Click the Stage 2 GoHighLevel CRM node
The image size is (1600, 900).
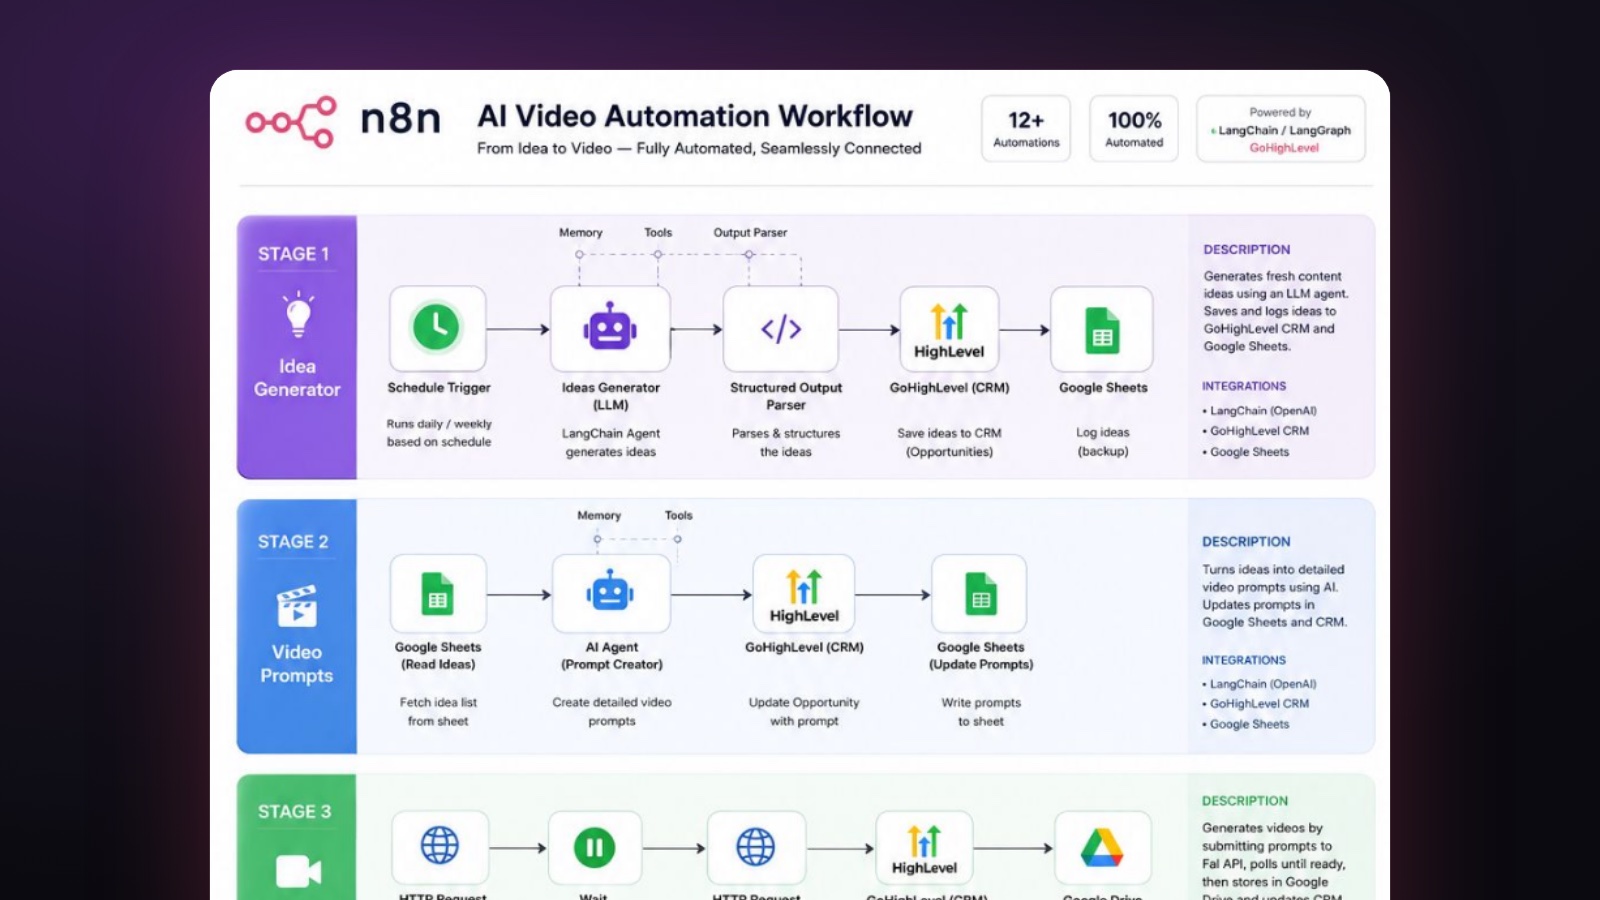pos(804,594)
